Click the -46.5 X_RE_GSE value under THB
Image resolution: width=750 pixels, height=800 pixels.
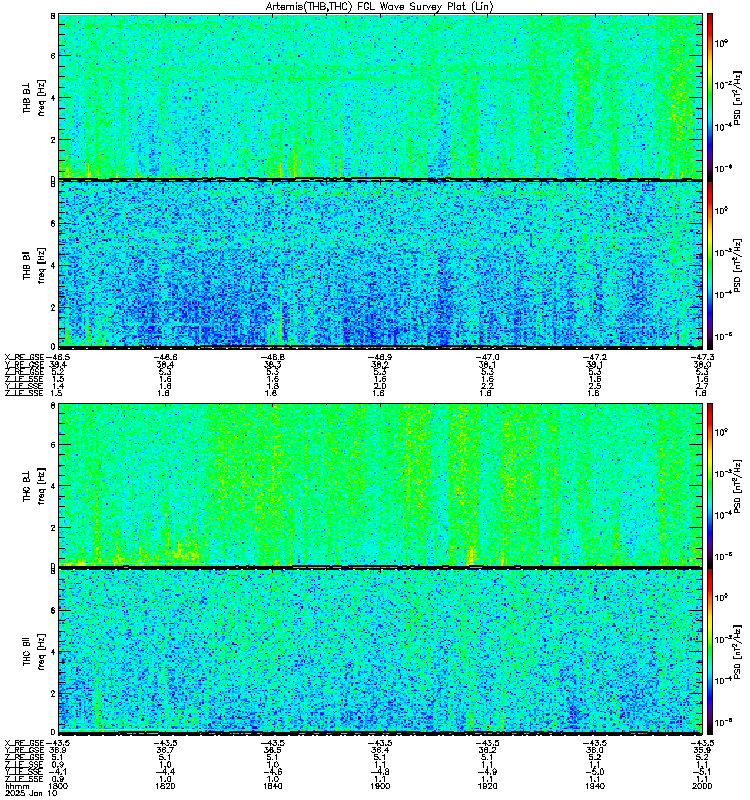point(58,358)
